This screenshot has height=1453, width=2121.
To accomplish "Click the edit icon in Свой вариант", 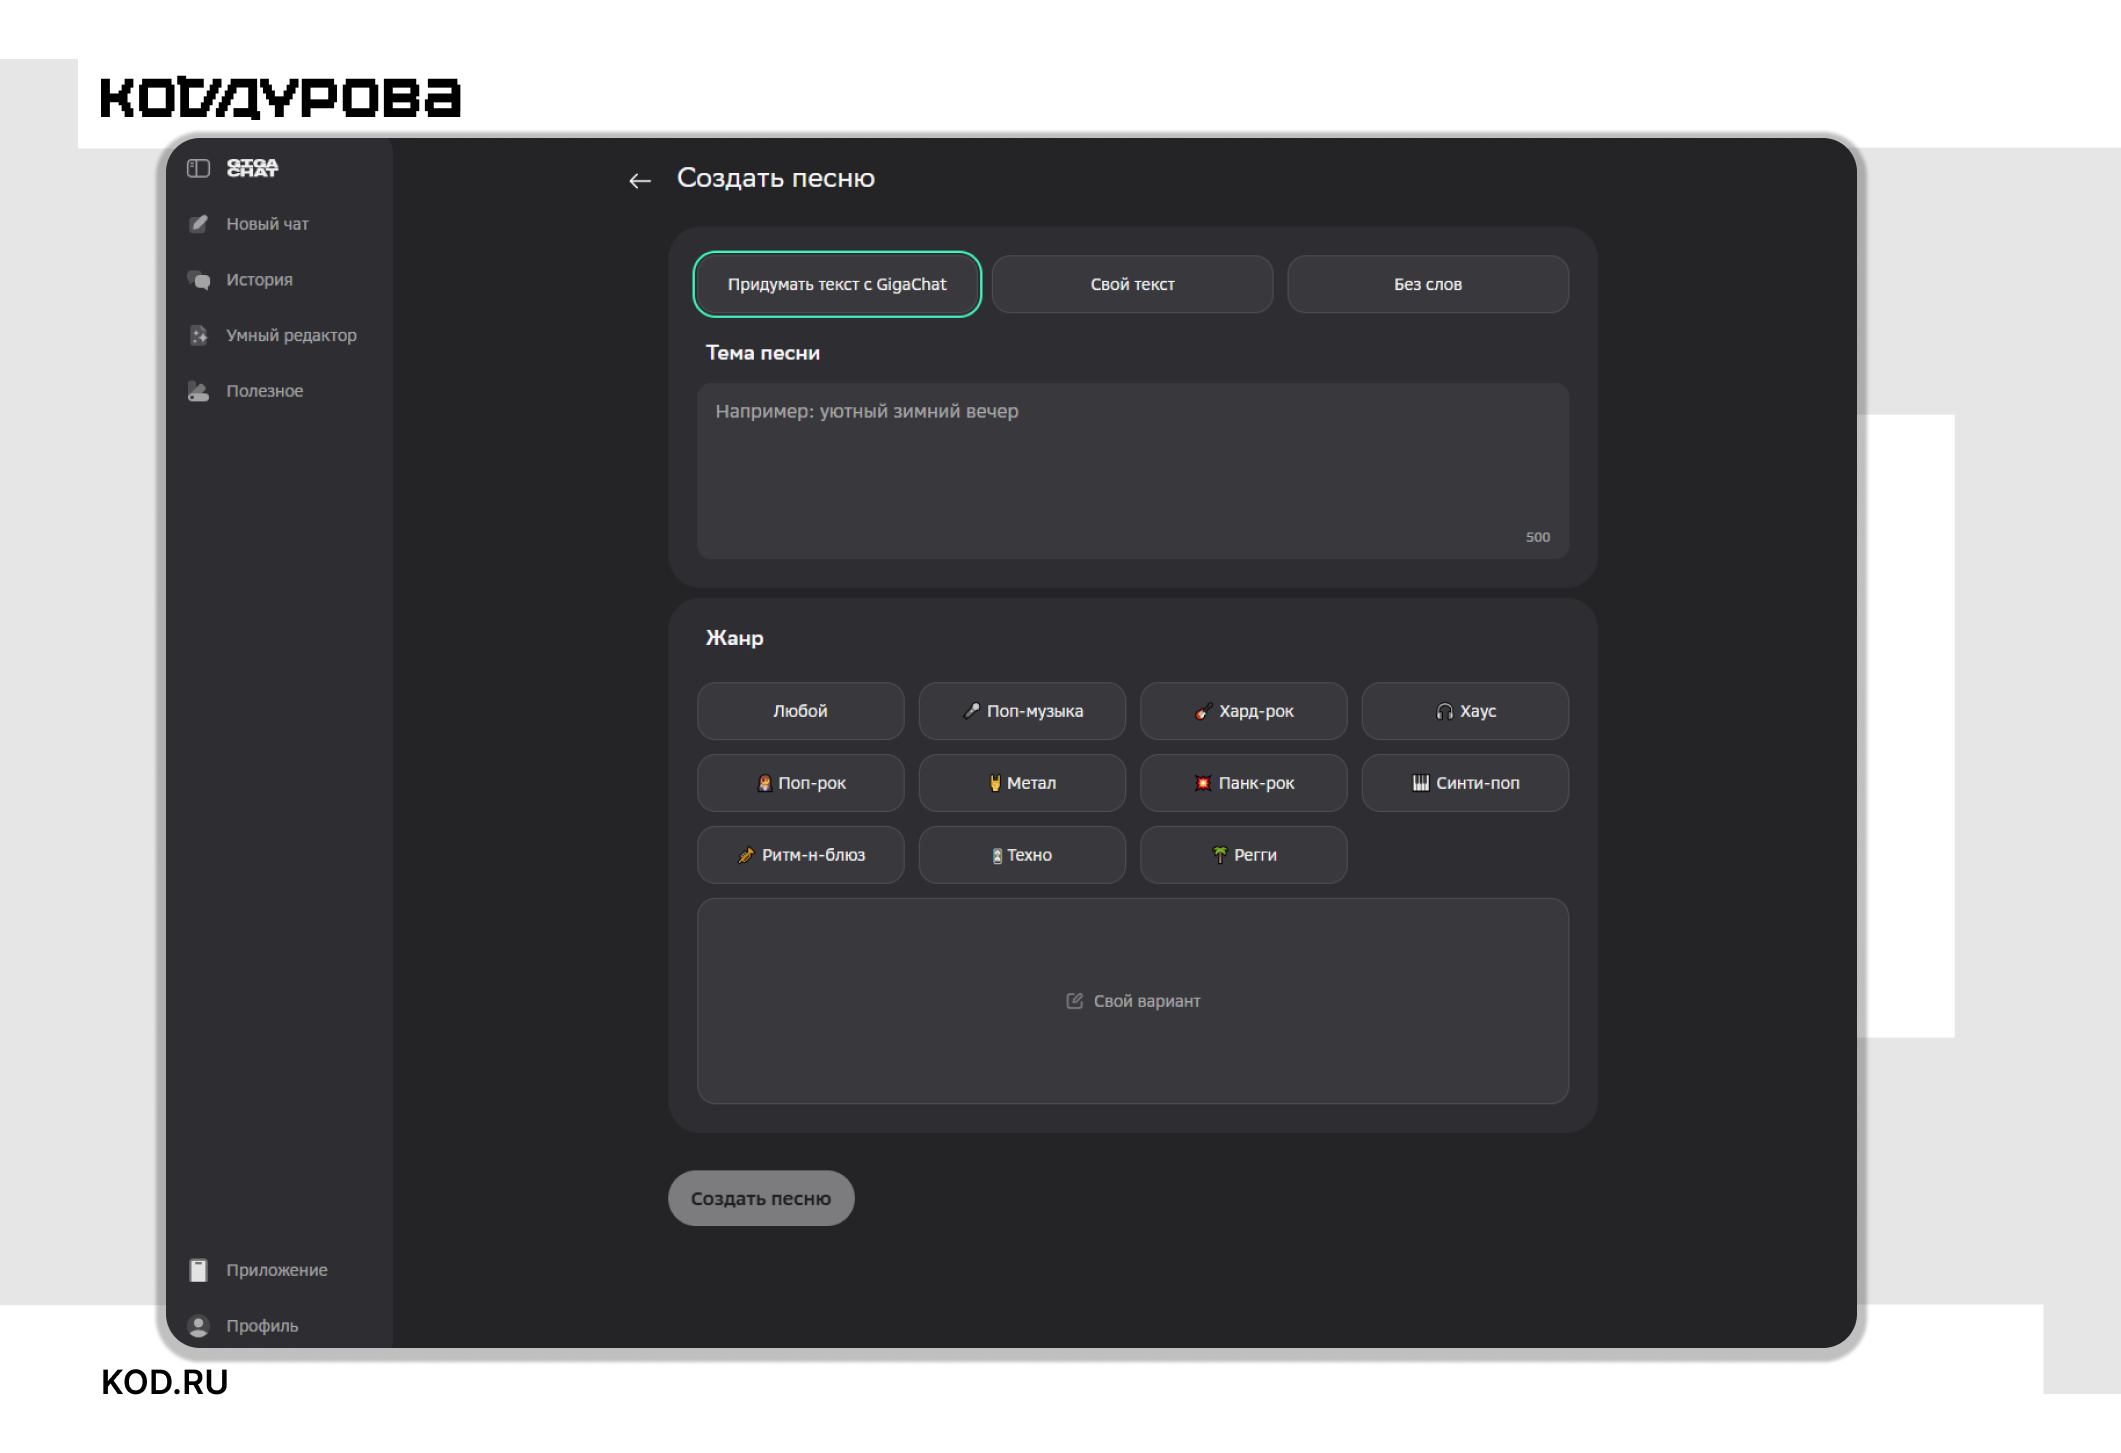I will 1075,1001.
